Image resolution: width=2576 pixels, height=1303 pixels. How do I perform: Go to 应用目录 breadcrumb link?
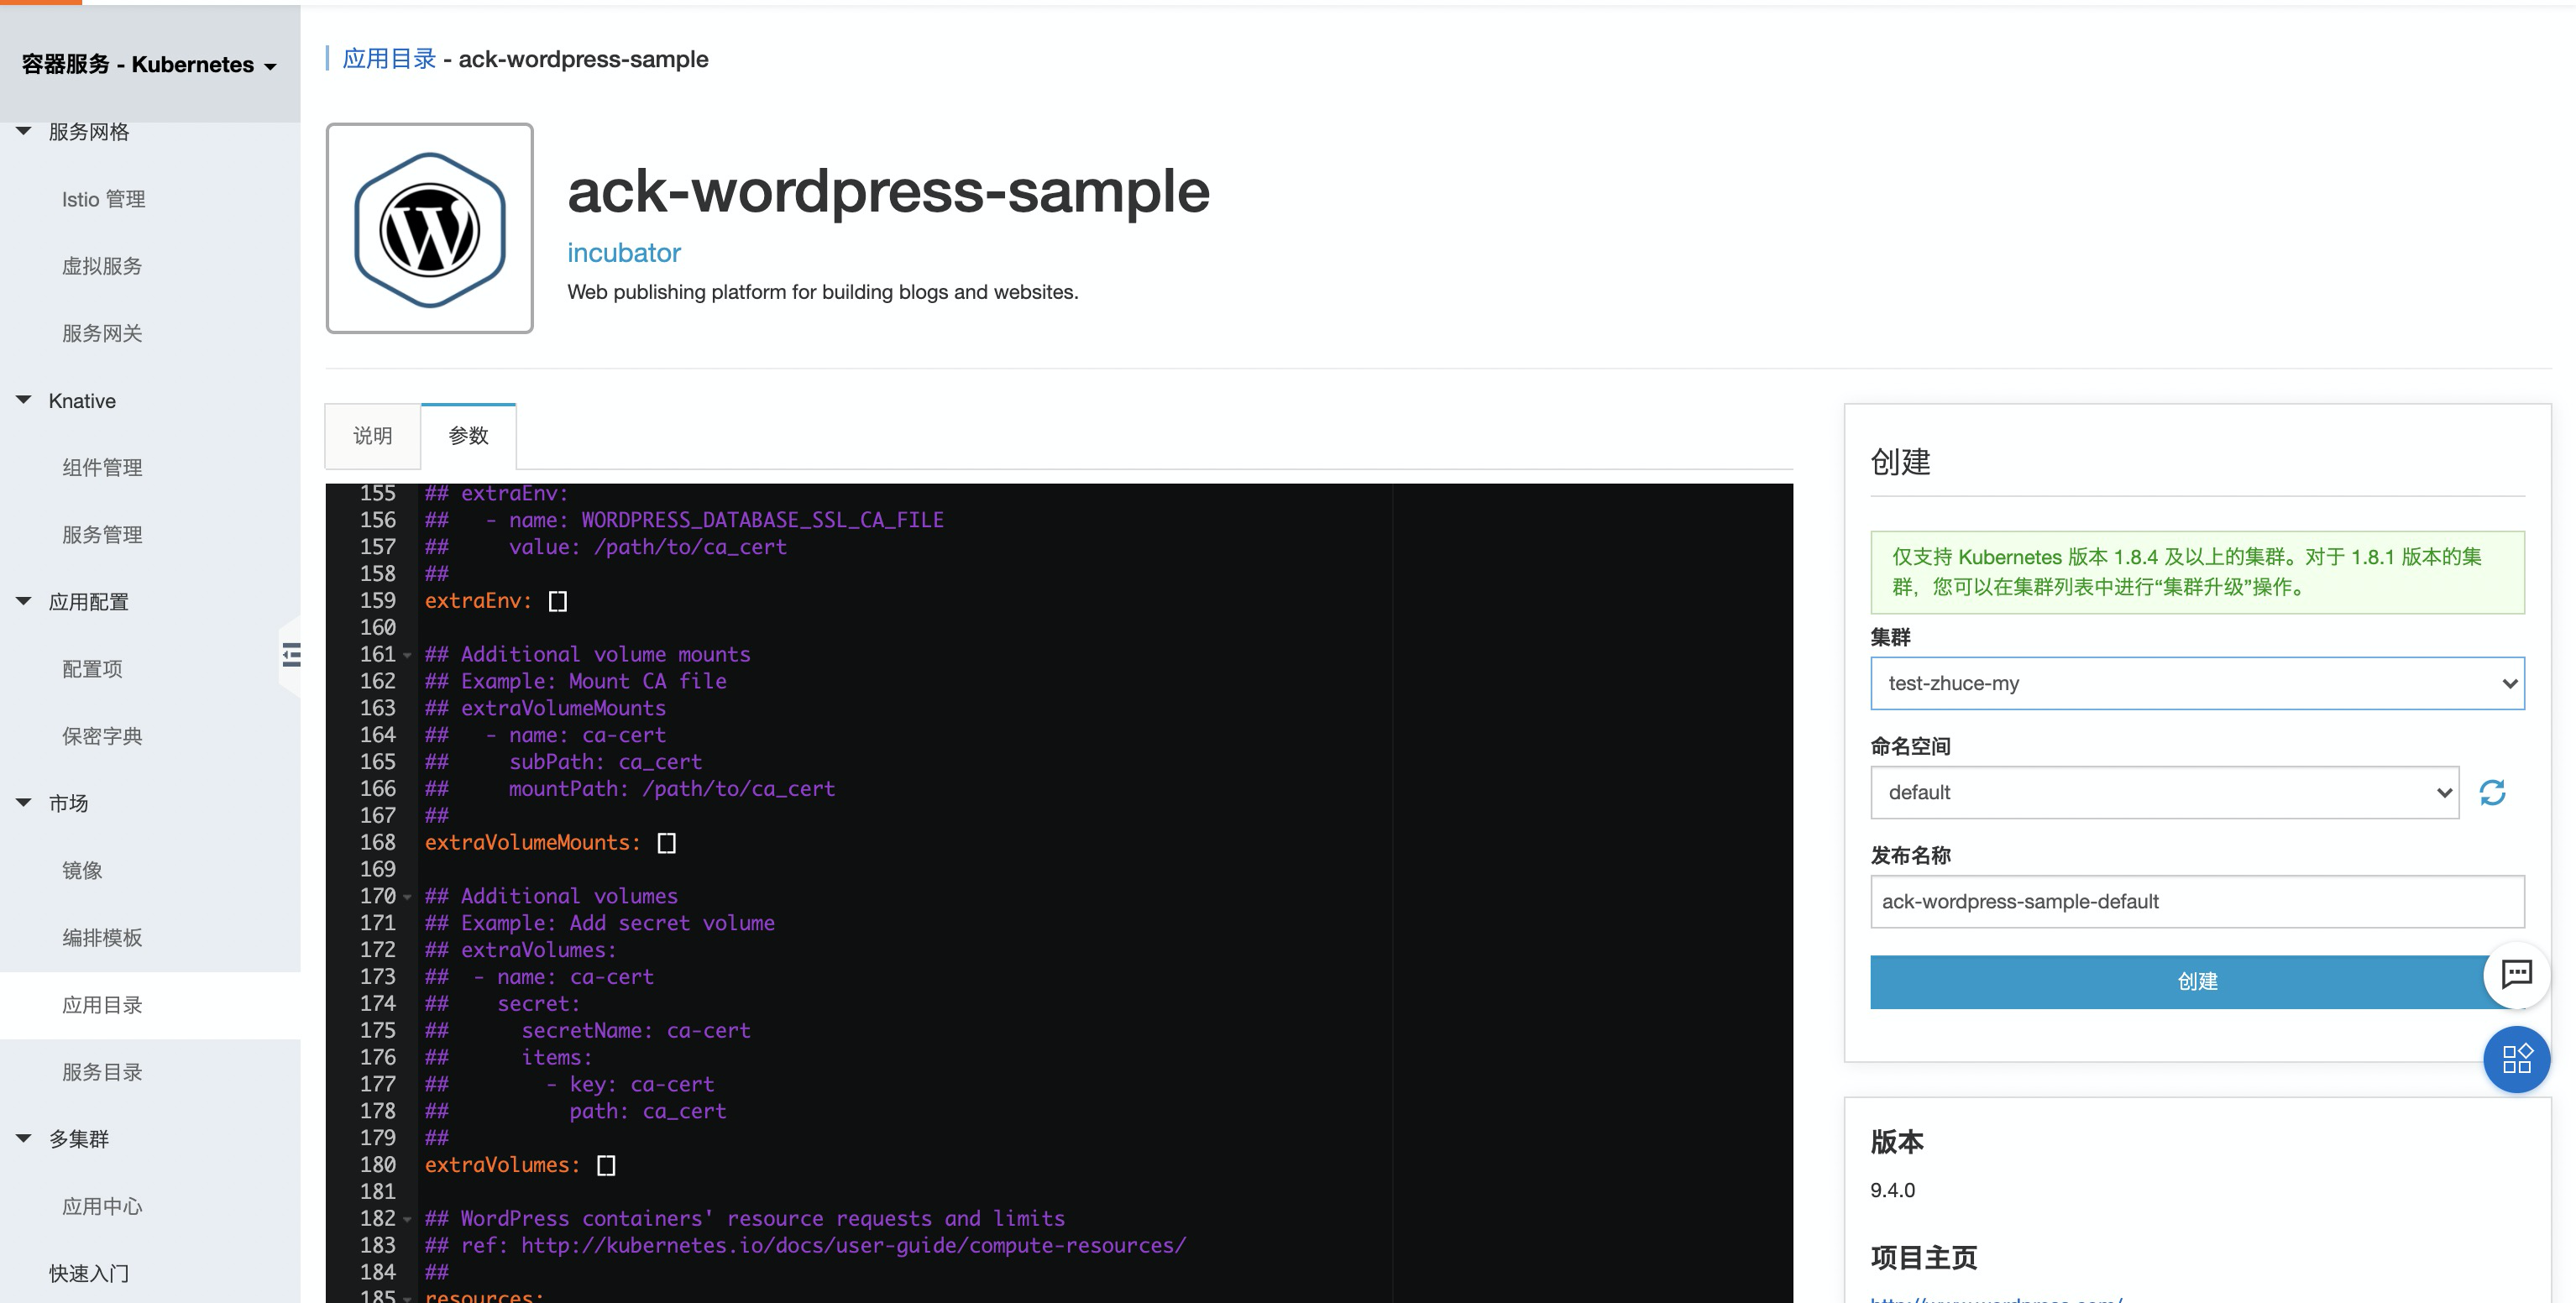(389, 59)
